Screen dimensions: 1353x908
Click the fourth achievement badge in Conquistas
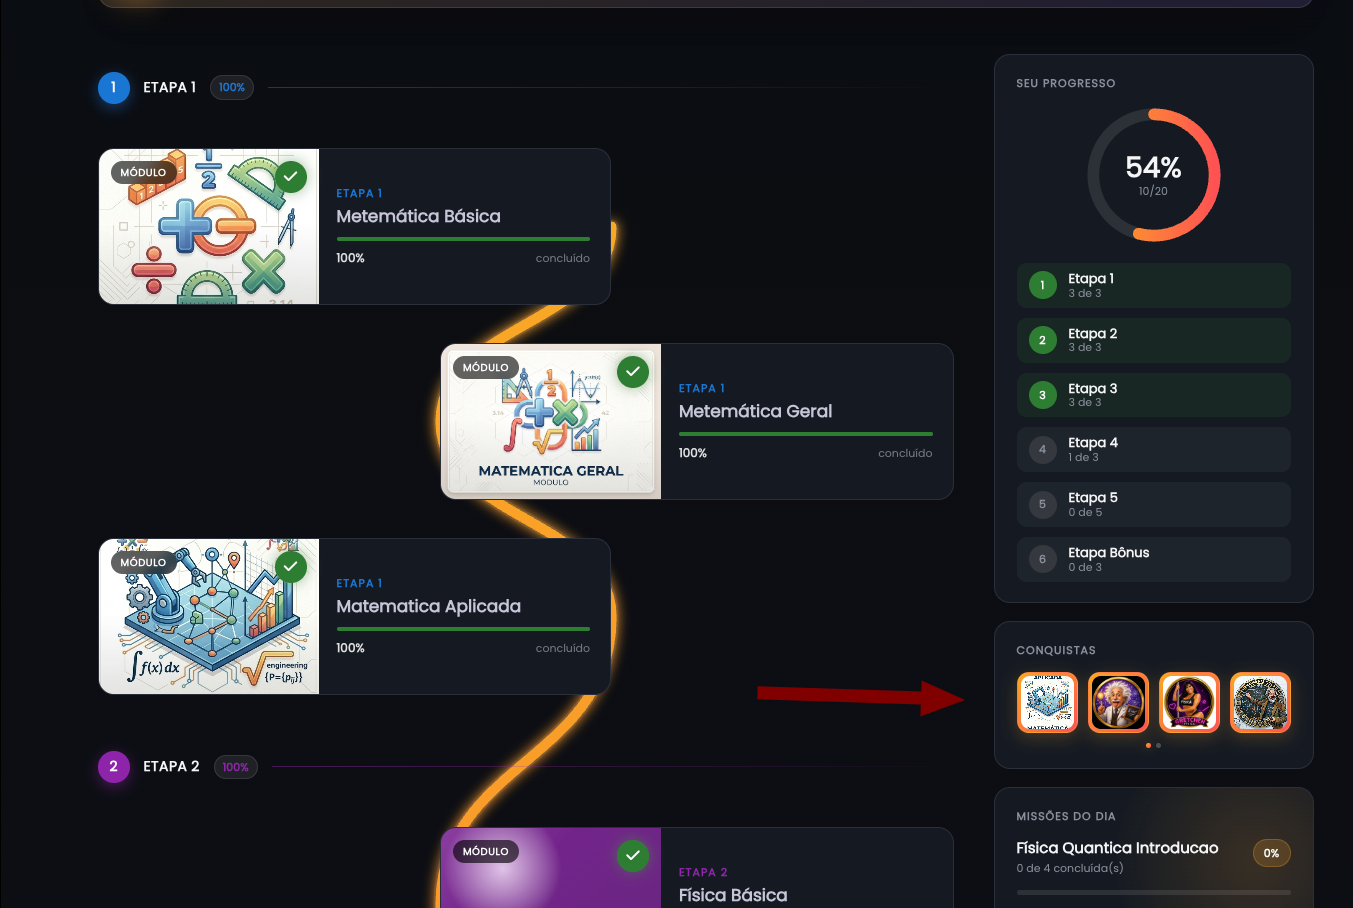point(1260,702)
